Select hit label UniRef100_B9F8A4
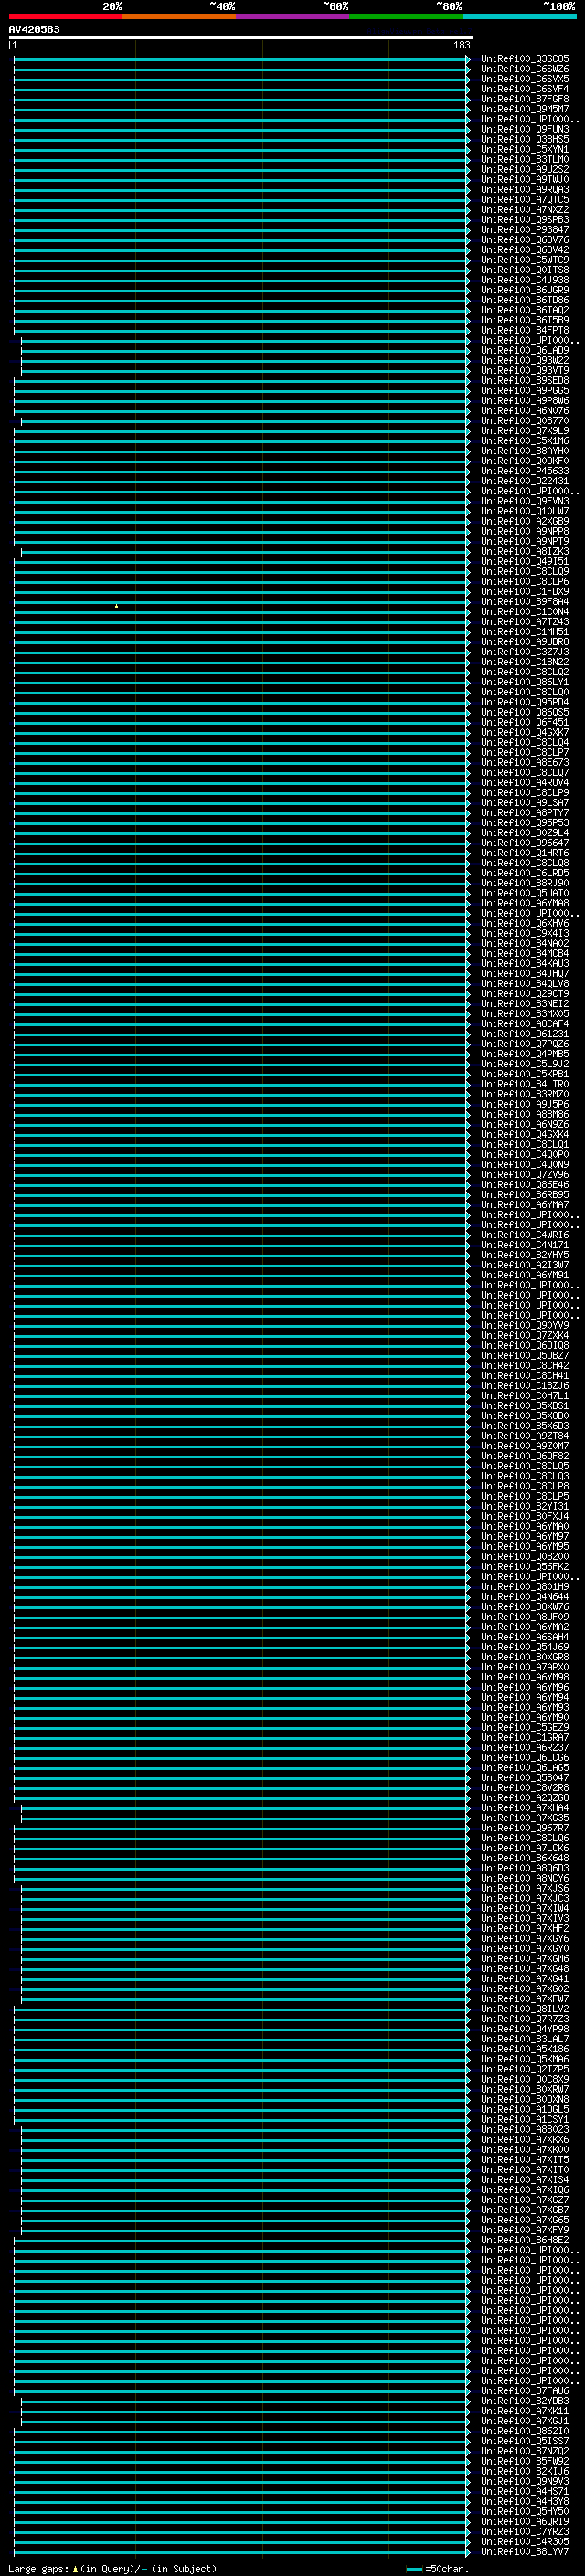The height and width of the screenshot is (2576, 585). (x=524, y=602)
